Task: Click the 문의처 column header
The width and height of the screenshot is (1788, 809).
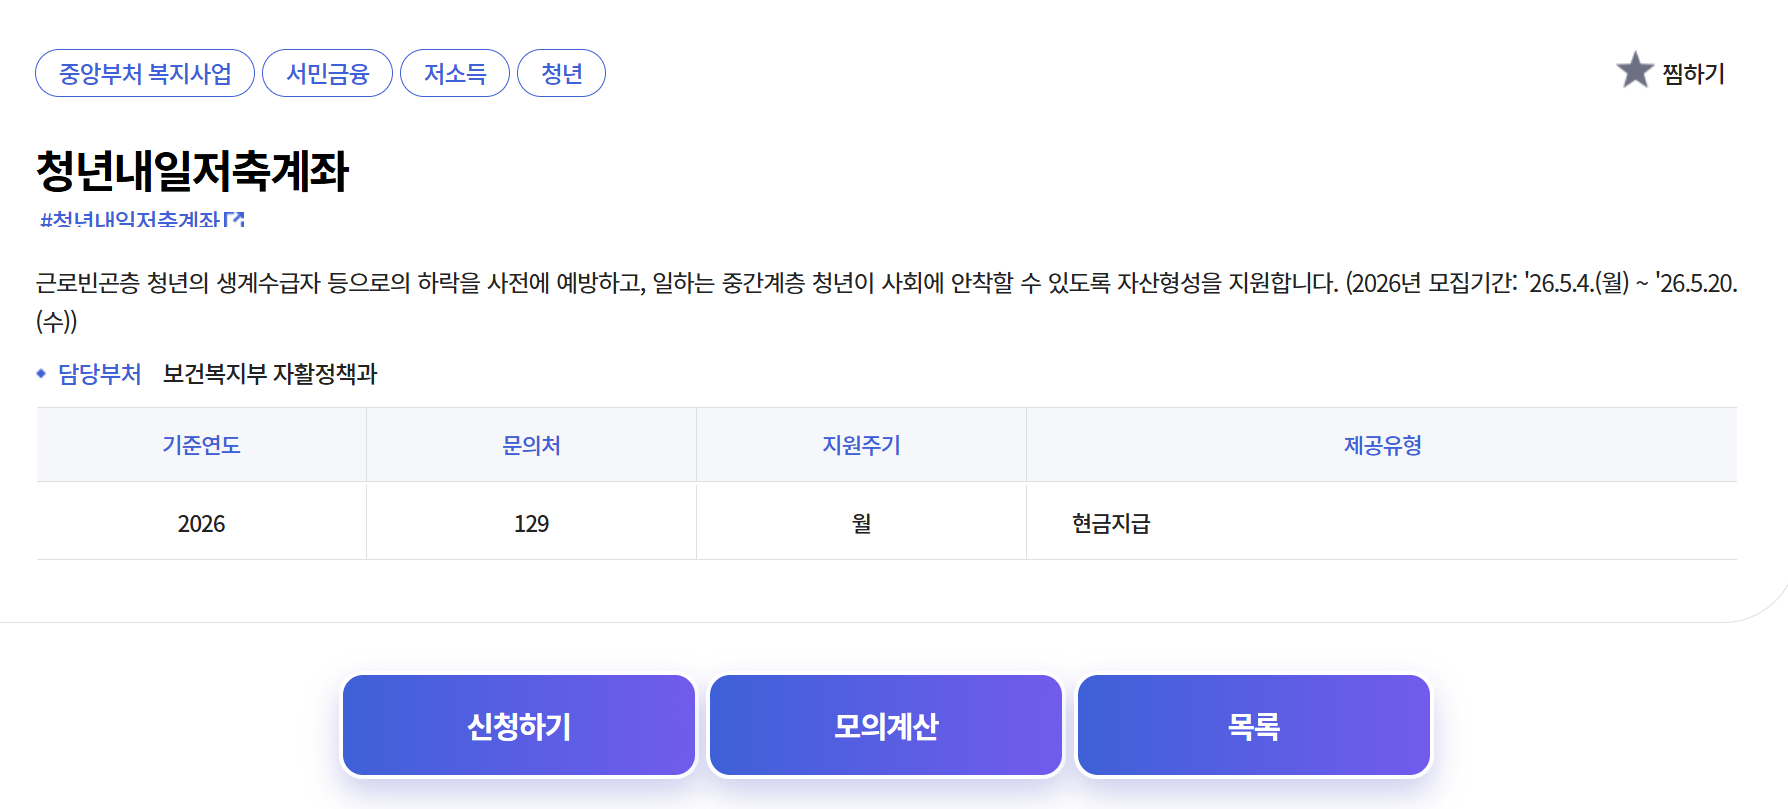Action: pyautogui.click(x=531, y=445)
